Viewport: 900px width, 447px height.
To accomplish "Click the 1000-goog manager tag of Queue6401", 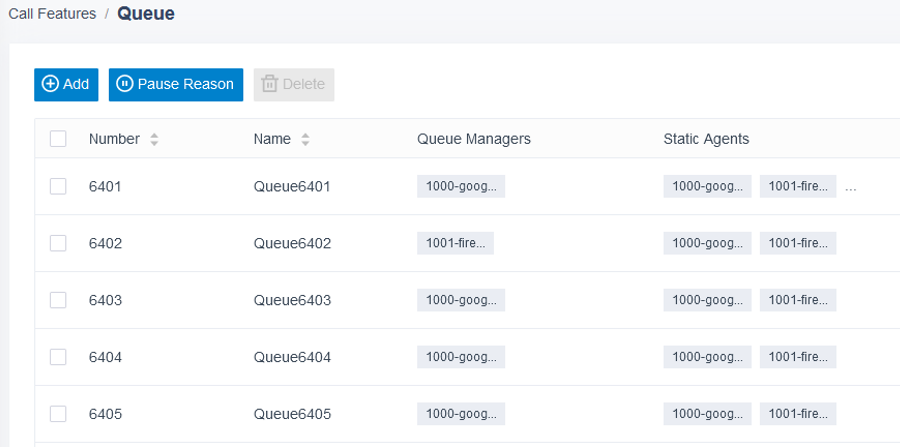I will click(x=461, y=186).
